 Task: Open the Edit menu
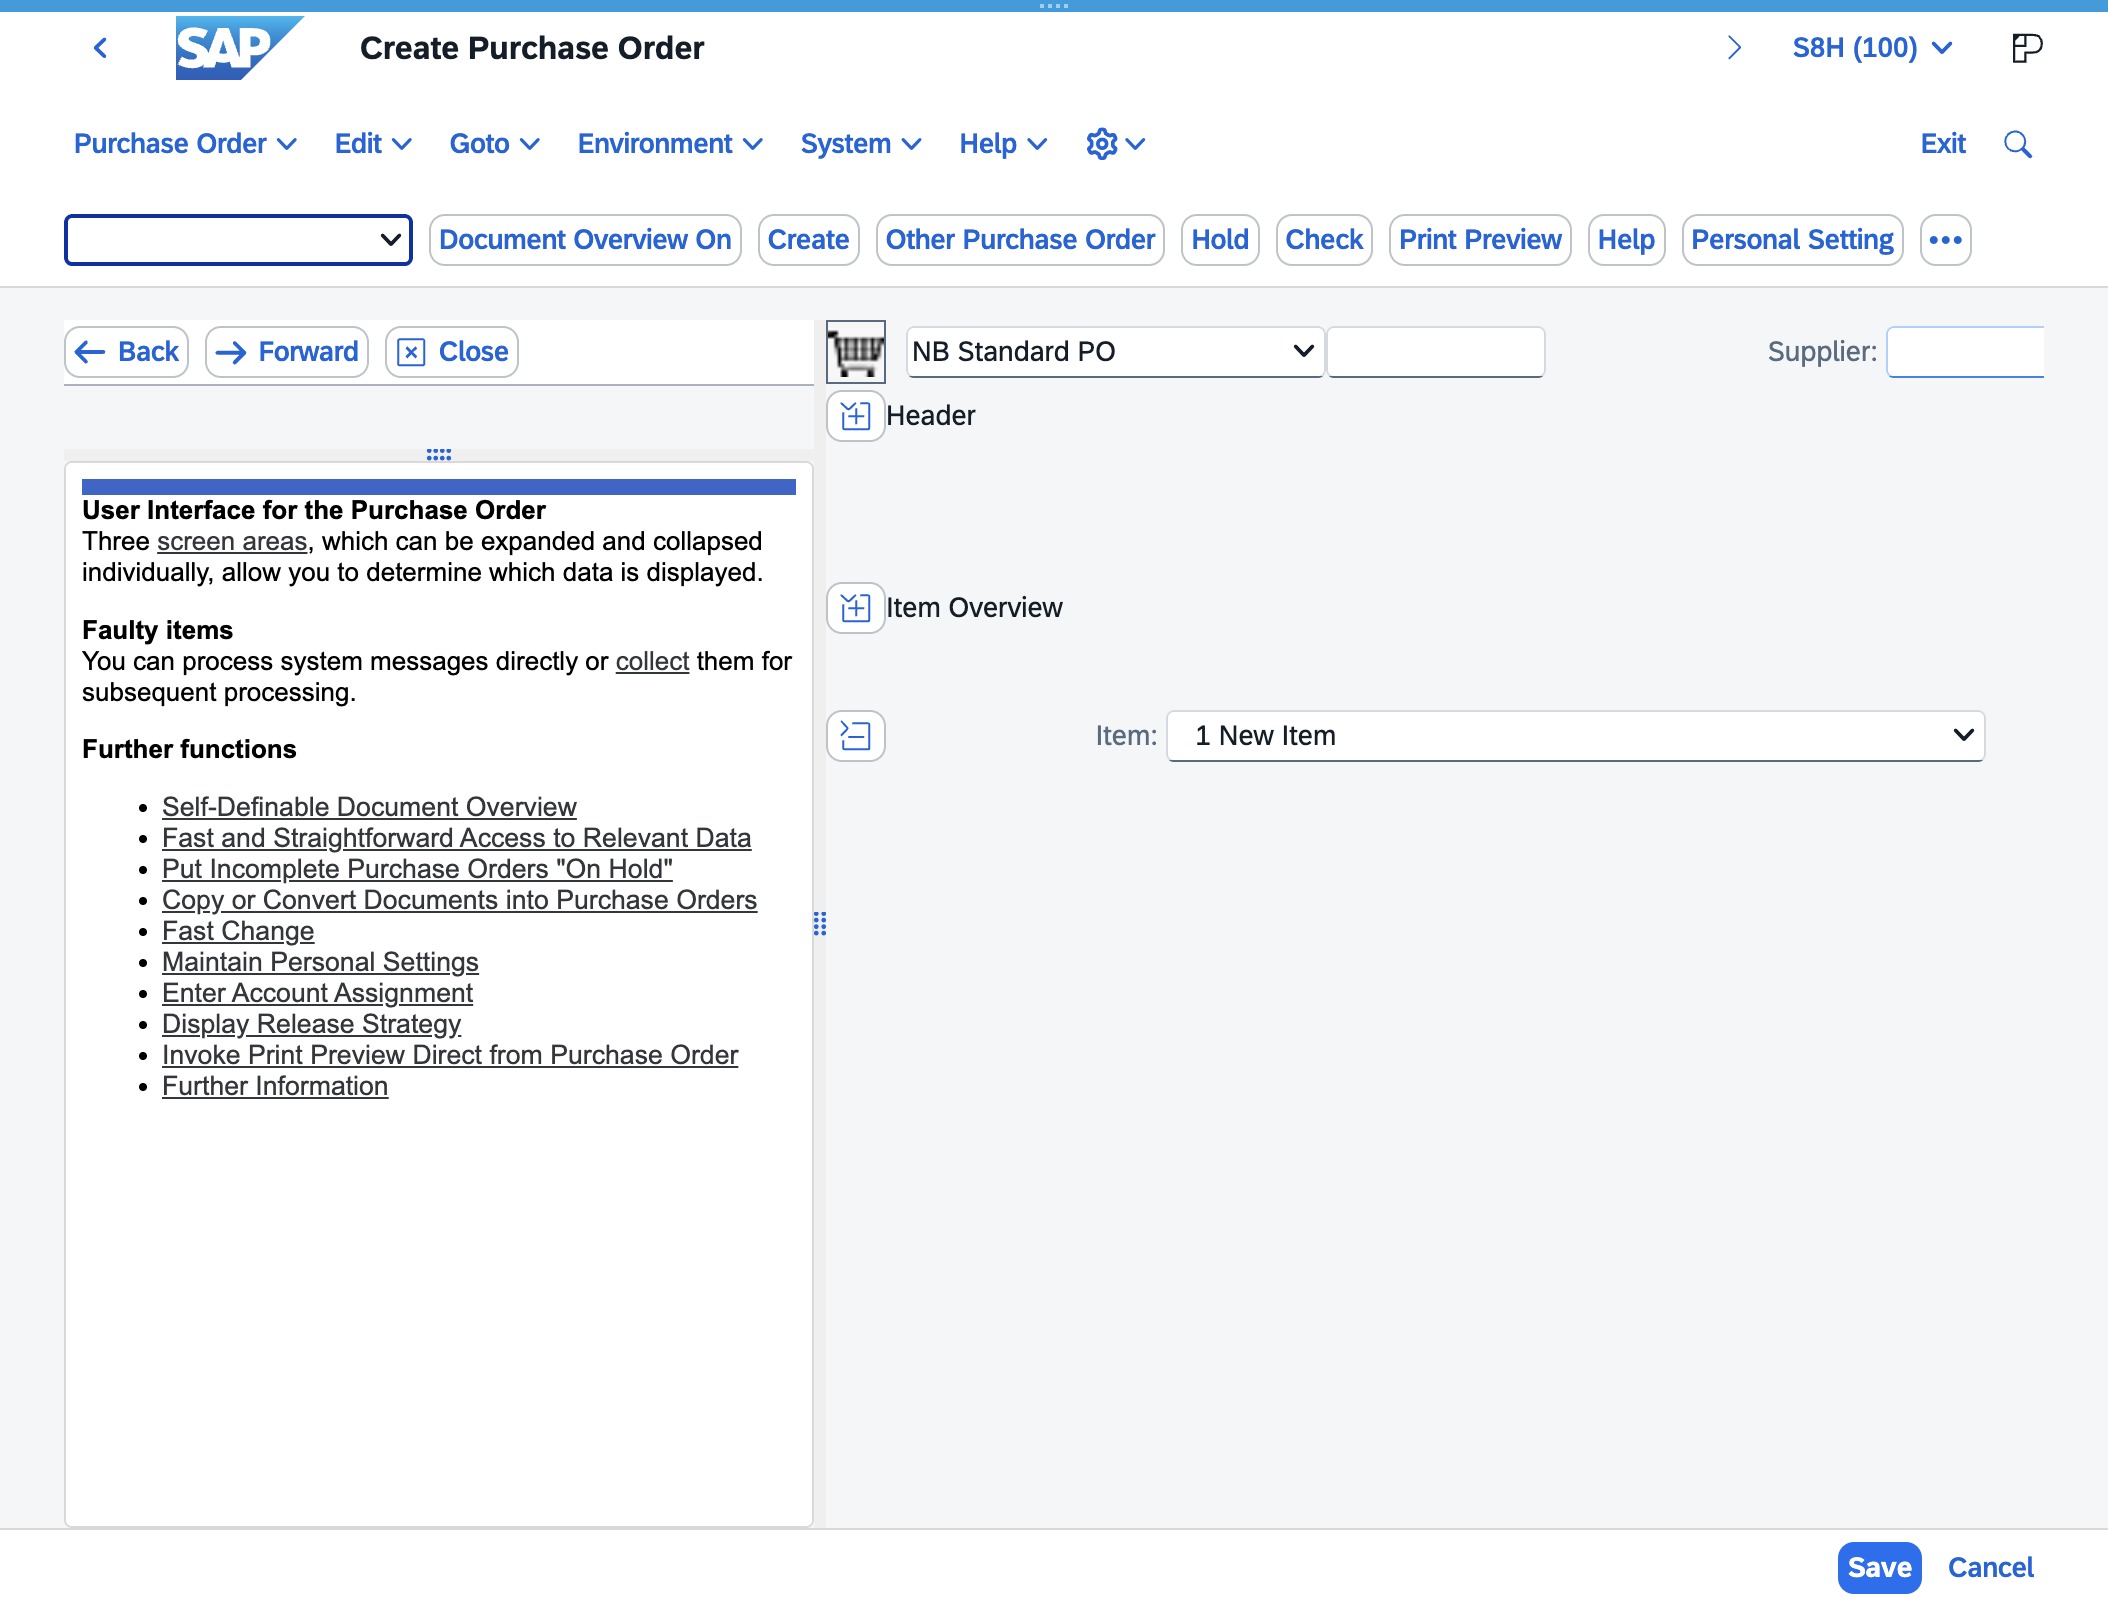pos(373,144)
